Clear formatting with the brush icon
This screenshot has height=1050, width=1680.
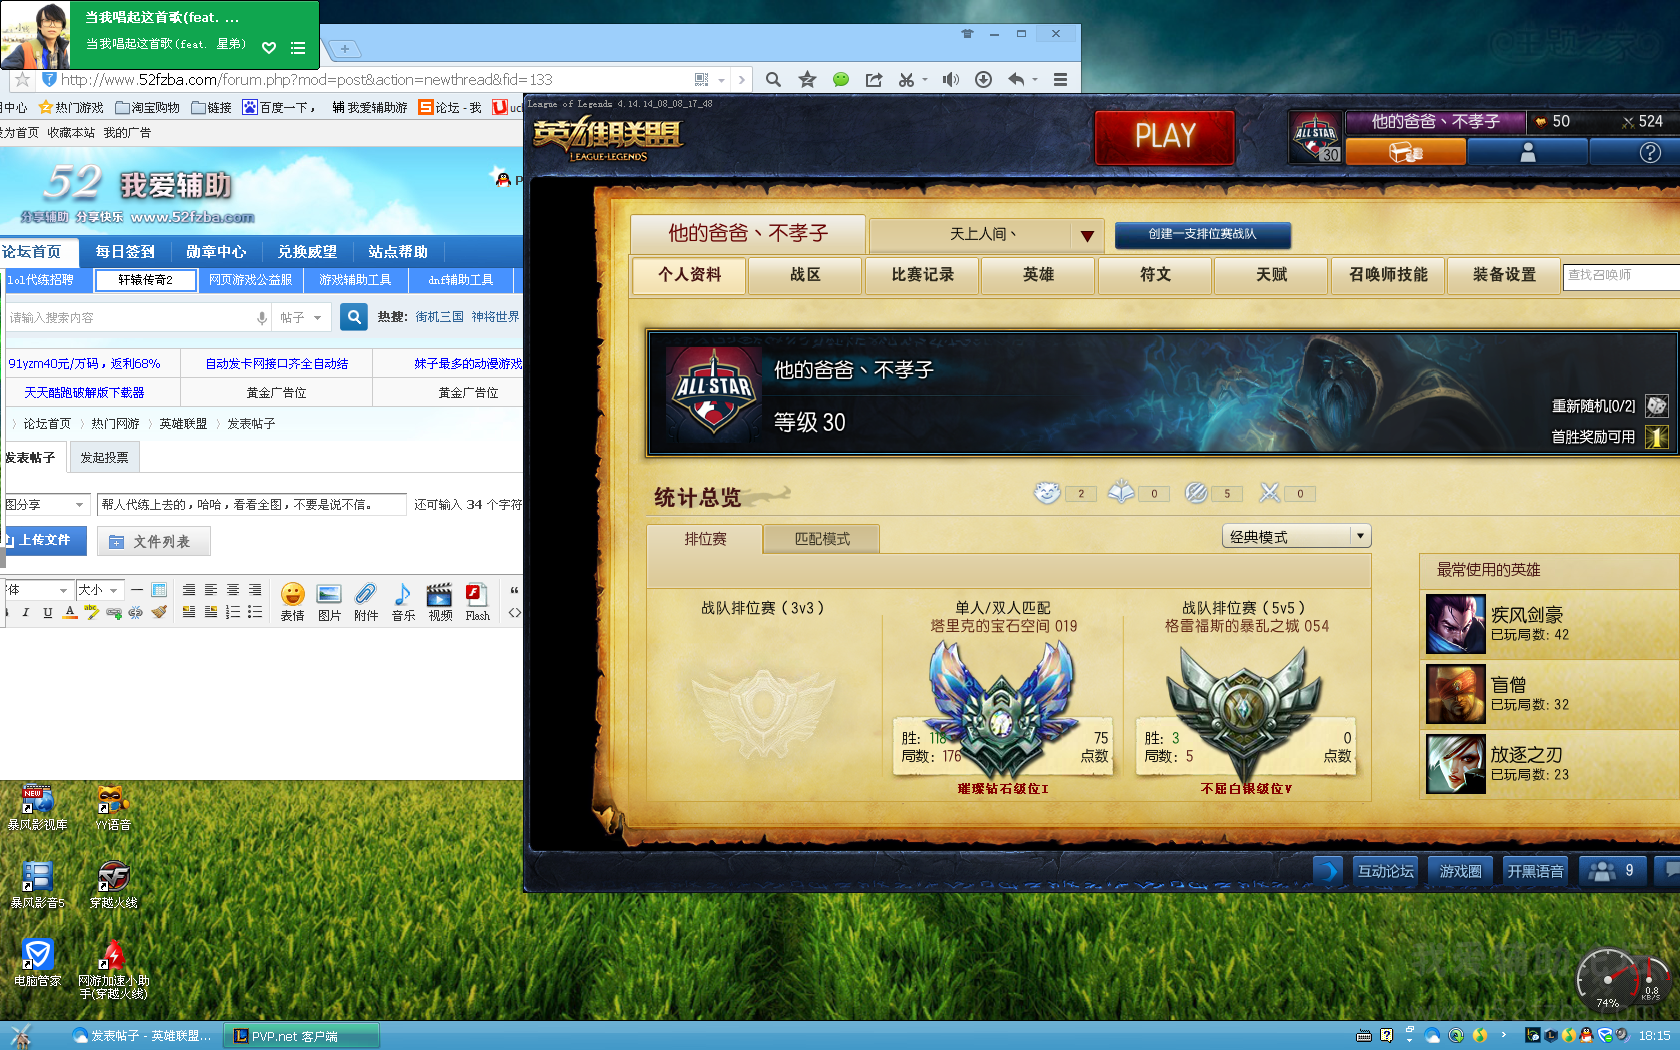[159, 612]
